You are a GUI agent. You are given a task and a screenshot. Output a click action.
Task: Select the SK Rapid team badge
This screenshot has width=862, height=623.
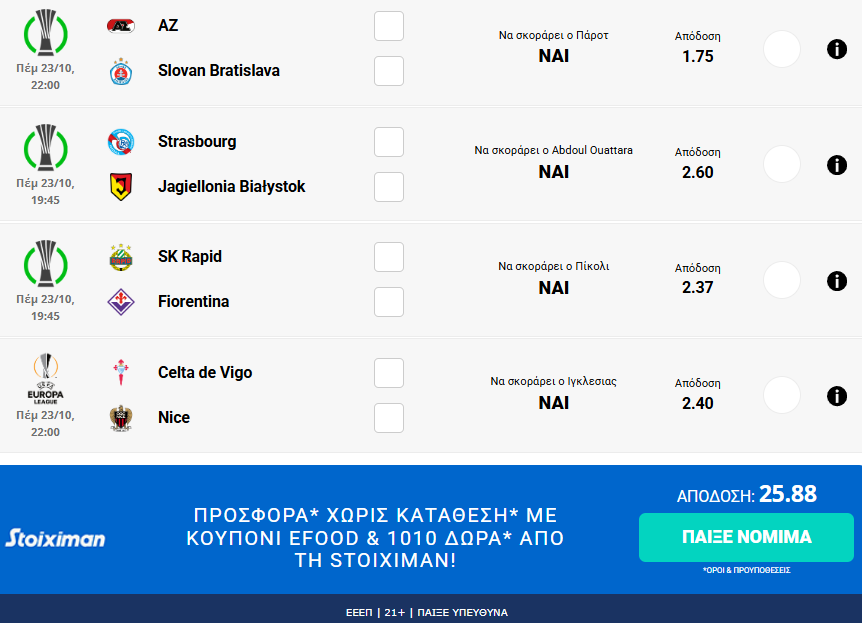pyautogui.click(x=123, y=257)
